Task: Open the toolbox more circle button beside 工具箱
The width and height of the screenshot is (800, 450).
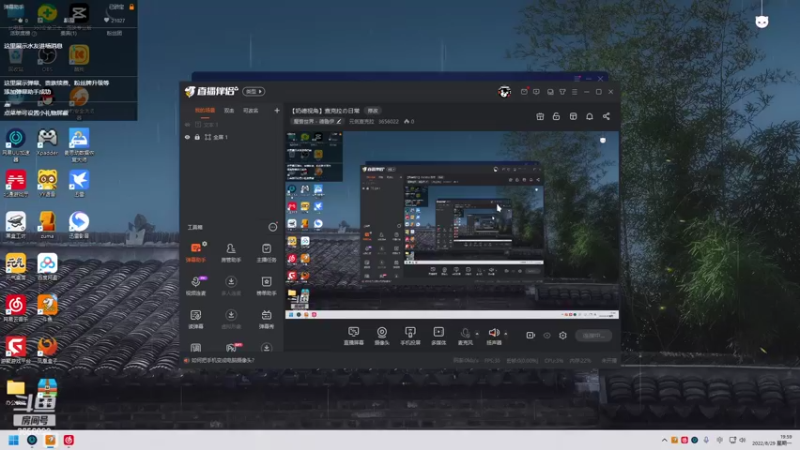Action: click(272, 227)
